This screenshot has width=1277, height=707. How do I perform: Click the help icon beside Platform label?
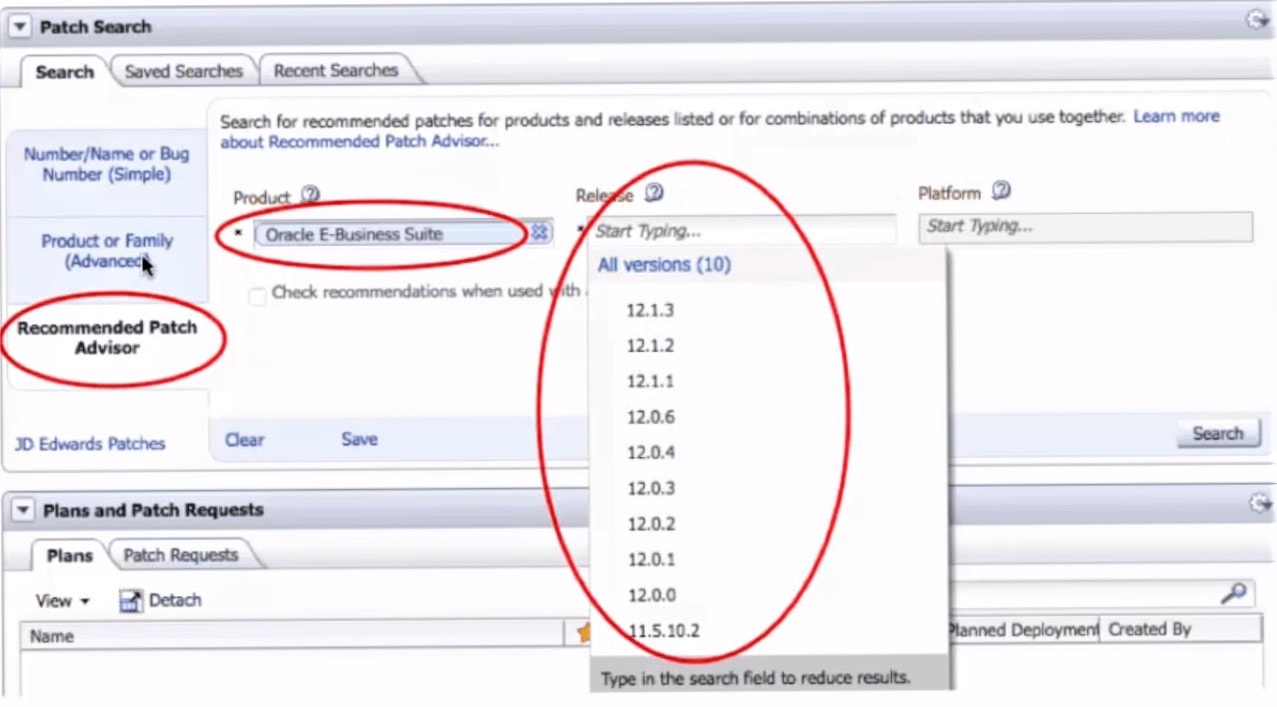1001,191
